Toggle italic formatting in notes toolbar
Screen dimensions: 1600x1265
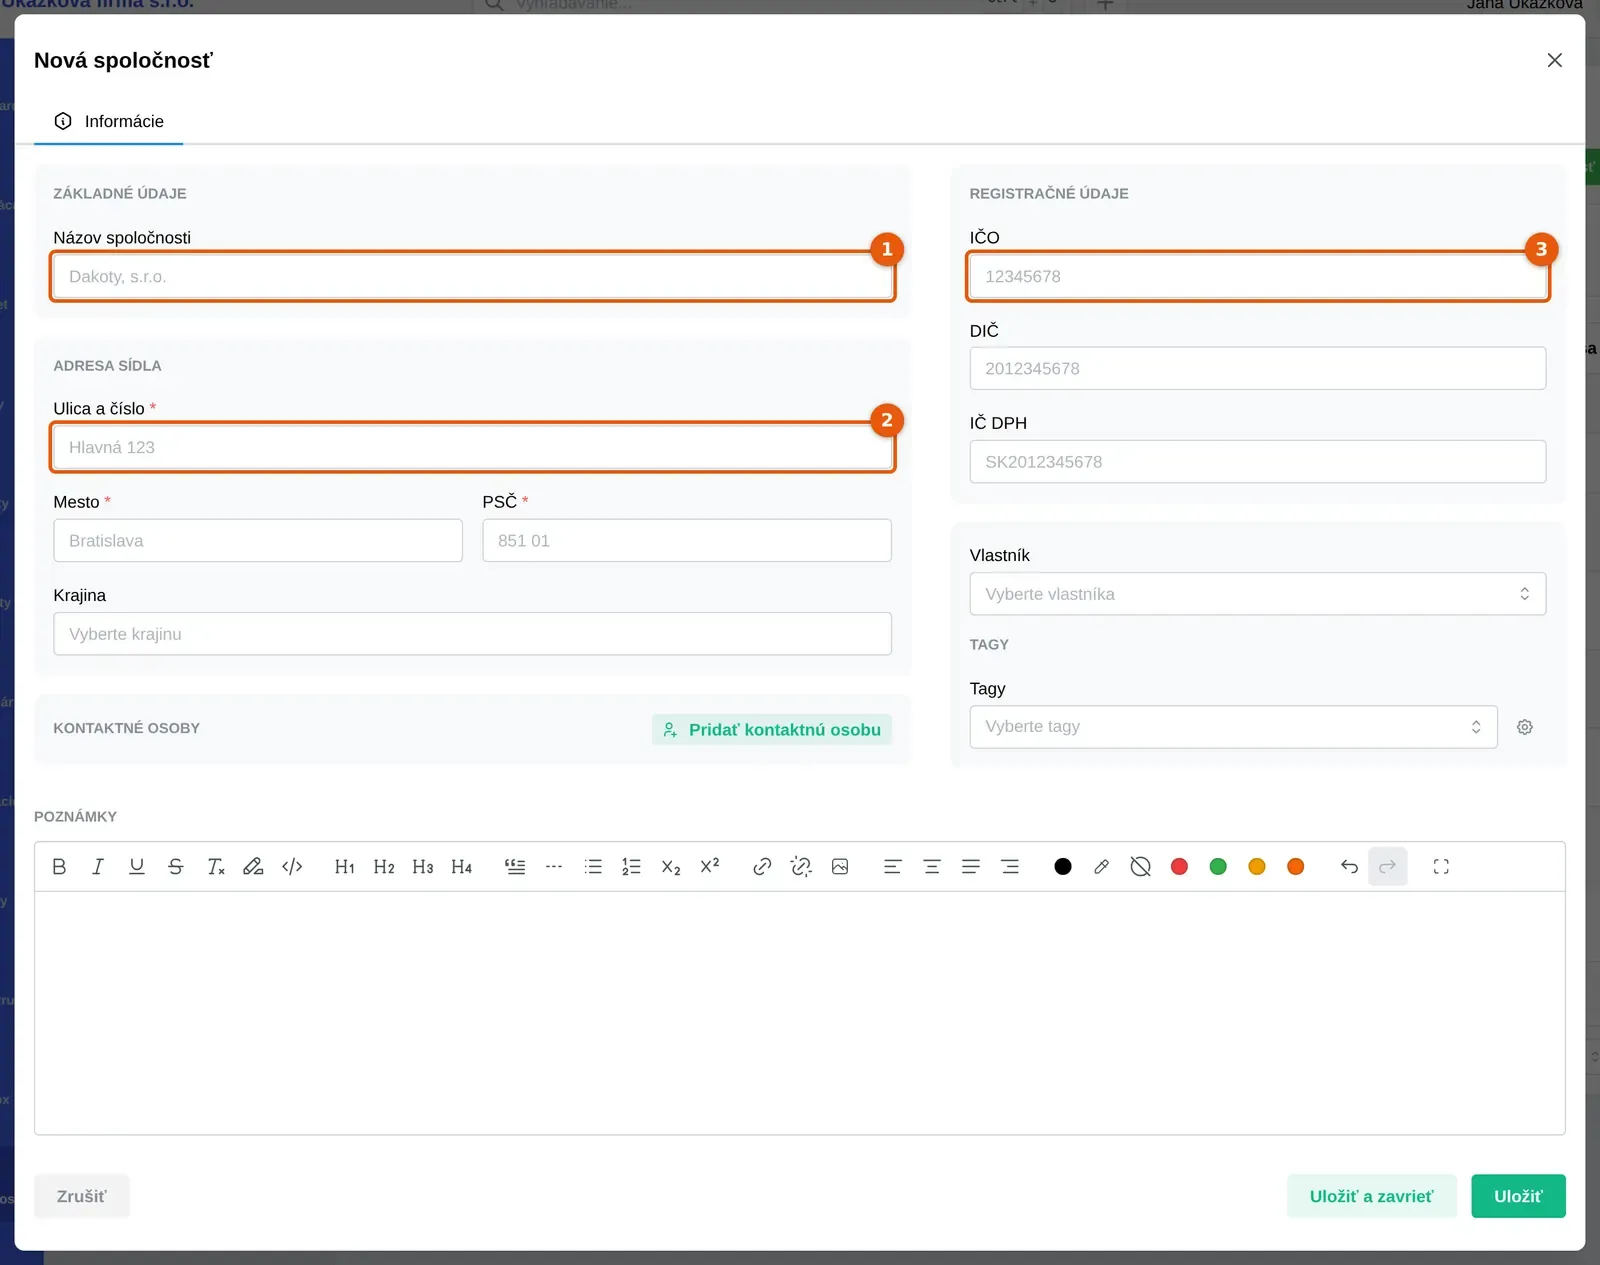pos(98,867)
